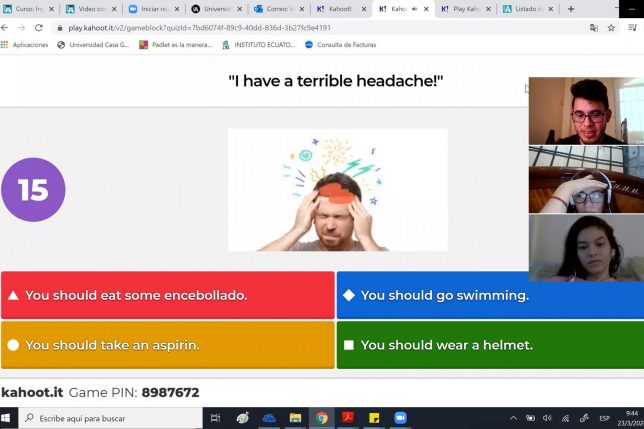Expand hidden system tray icons chevron
The image size is (644, 429).
pyautogui.click(x=514, y=418)
